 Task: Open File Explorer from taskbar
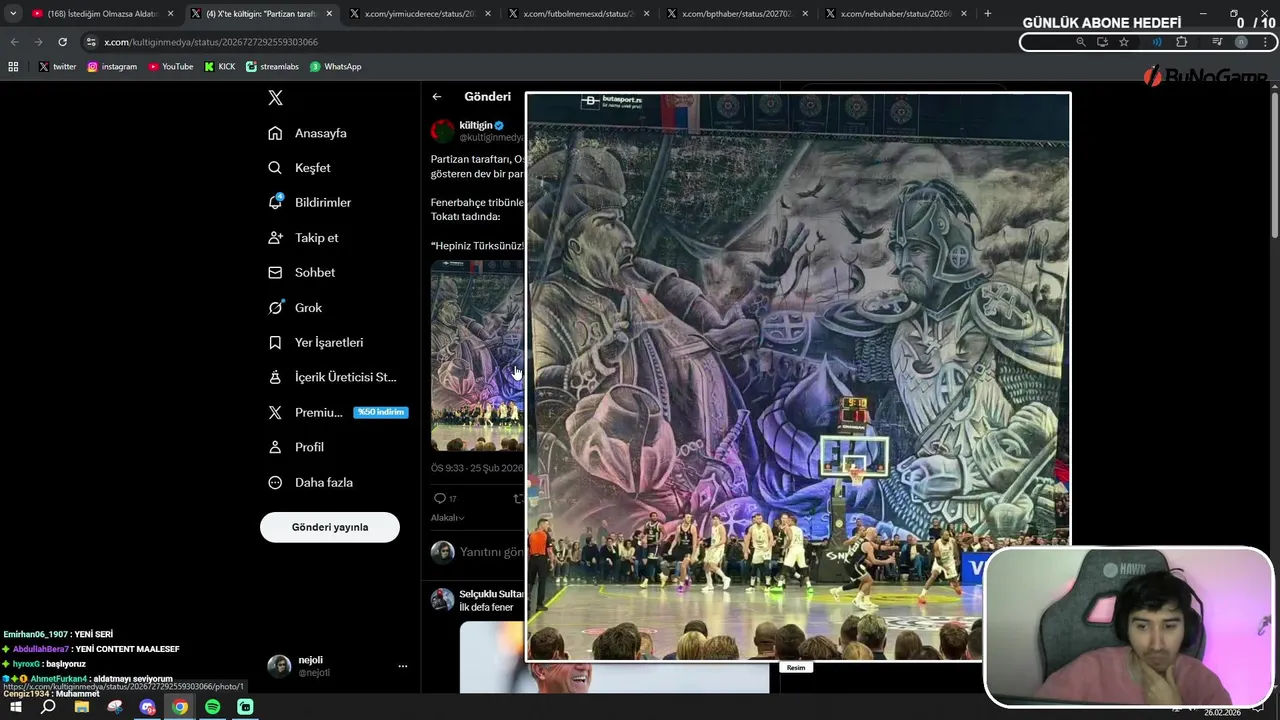pyautogui.click(x=82, y=707)
